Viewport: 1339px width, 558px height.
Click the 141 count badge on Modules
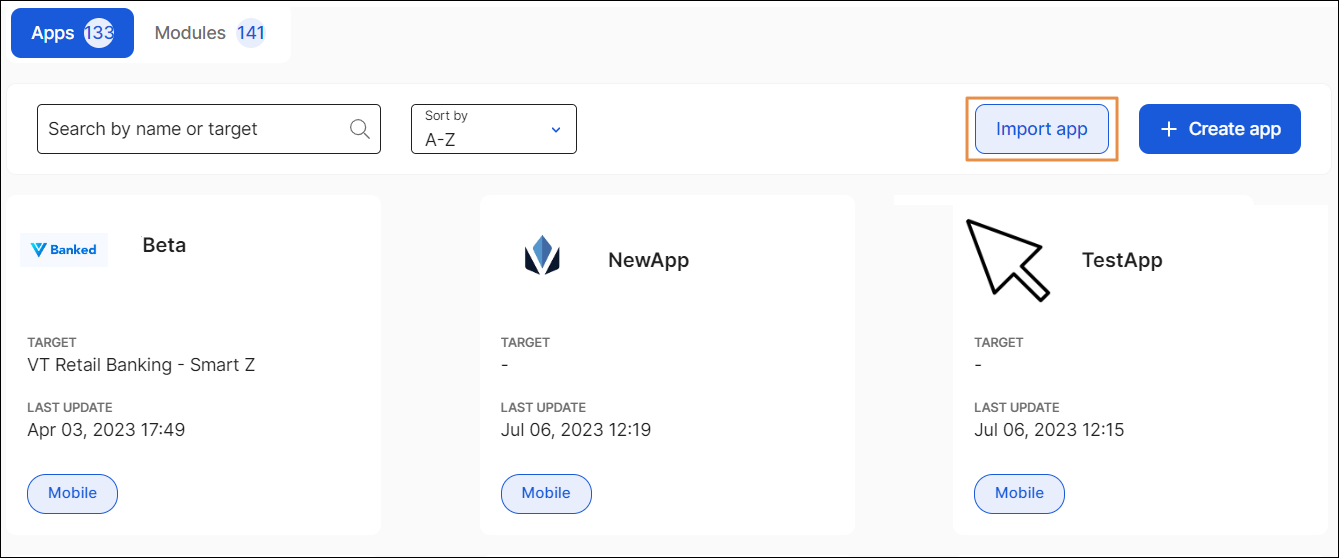(251, 33)
